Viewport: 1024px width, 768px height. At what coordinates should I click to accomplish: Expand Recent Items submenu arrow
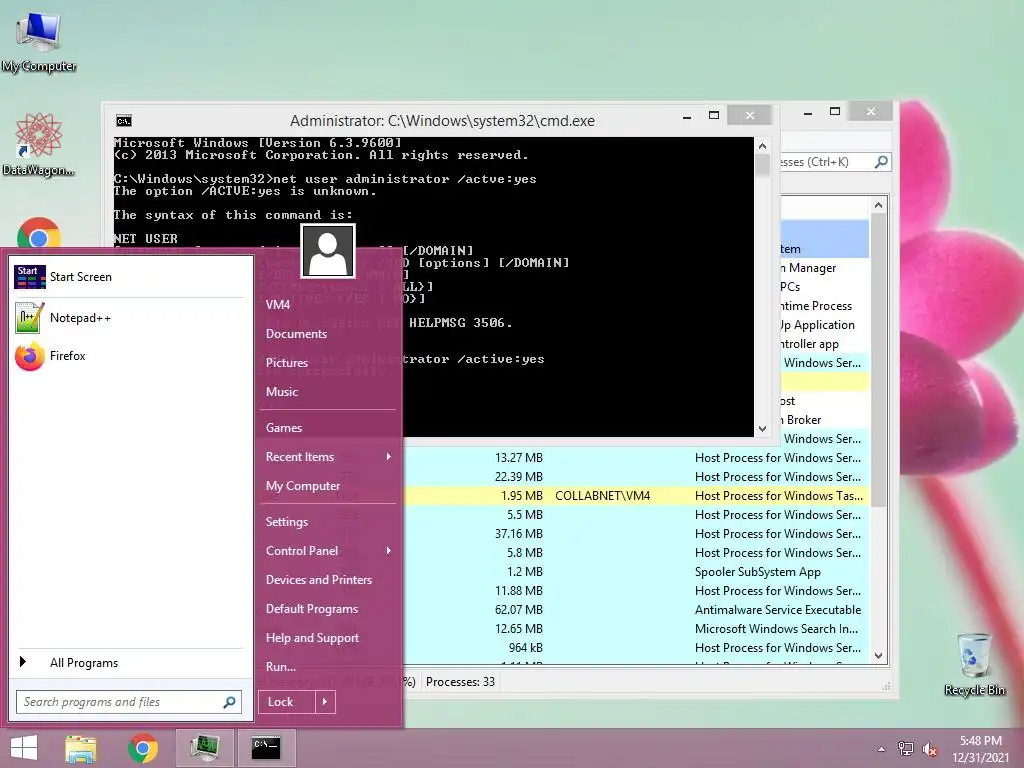pyautogui.click(x=389, y=456)
